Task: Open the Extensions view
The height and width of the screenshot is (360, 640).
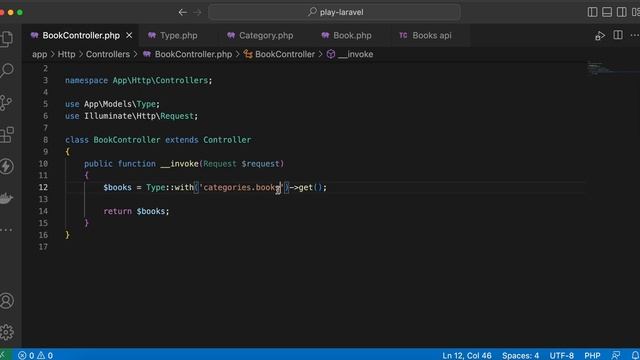Action: pos(7,134)
